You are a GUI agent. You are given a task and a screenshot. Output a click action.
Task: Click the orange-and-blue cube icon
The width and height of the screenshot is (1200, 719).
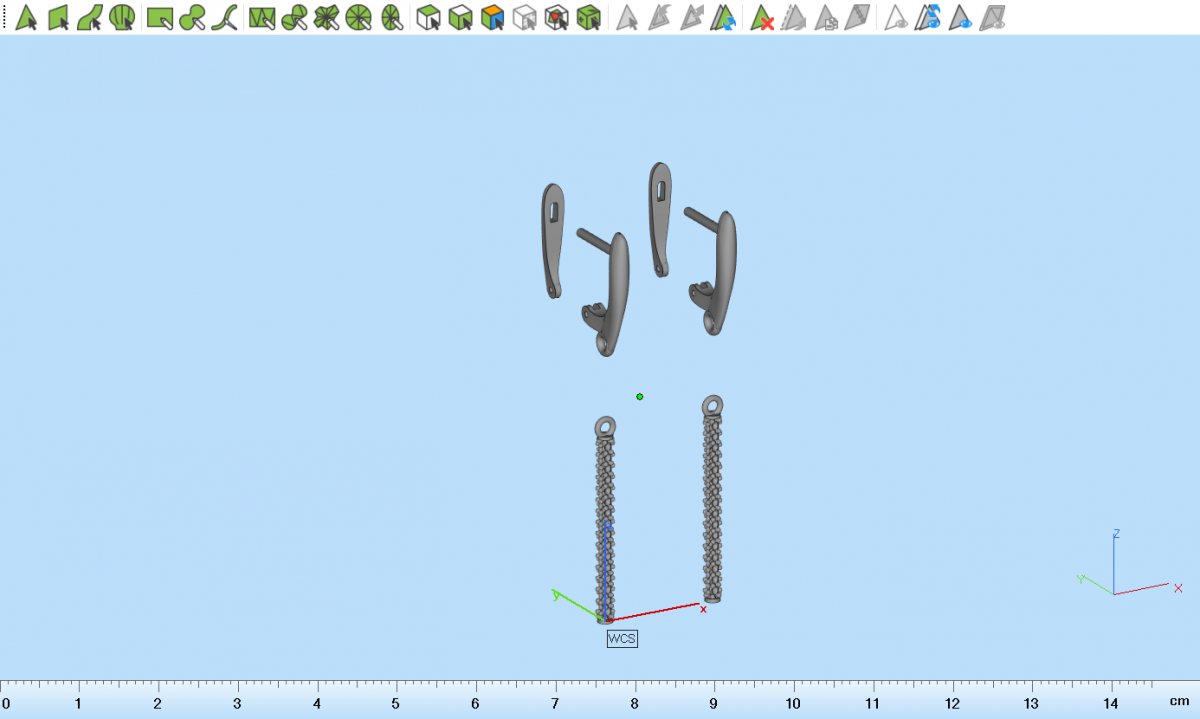[x=491, y=17]
